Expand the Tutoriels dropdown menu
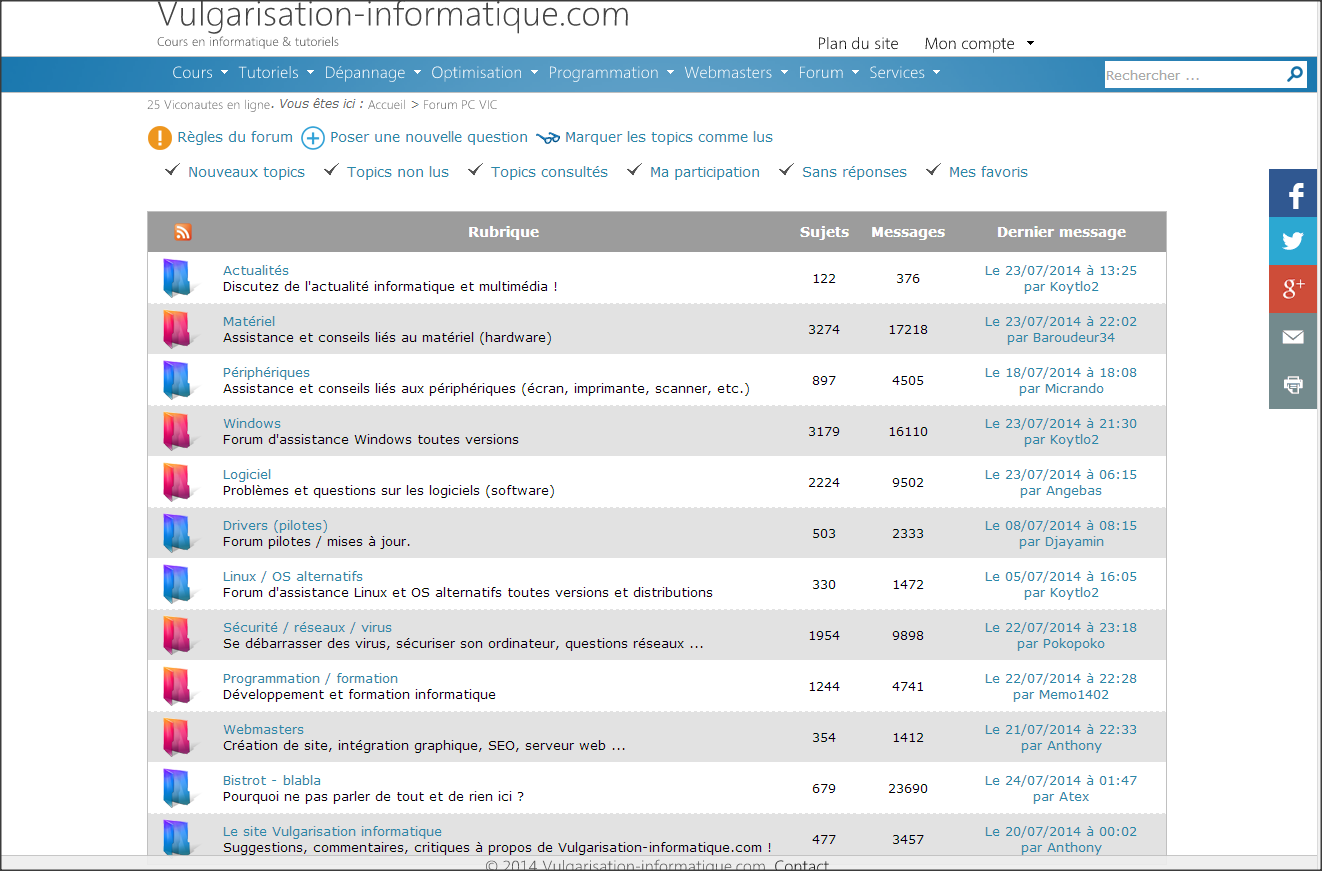 [x=276, y=73]
